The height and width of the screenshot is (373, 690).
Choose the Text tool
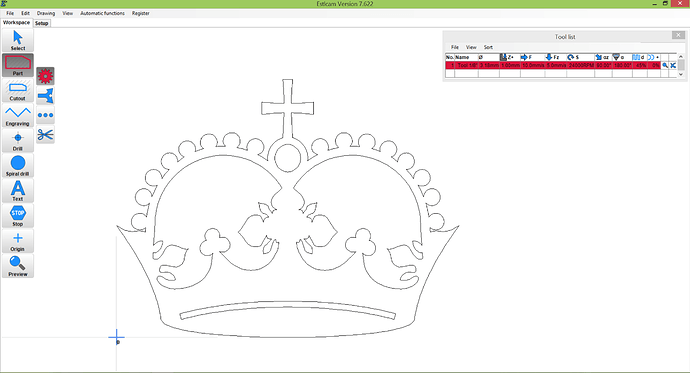18,191
